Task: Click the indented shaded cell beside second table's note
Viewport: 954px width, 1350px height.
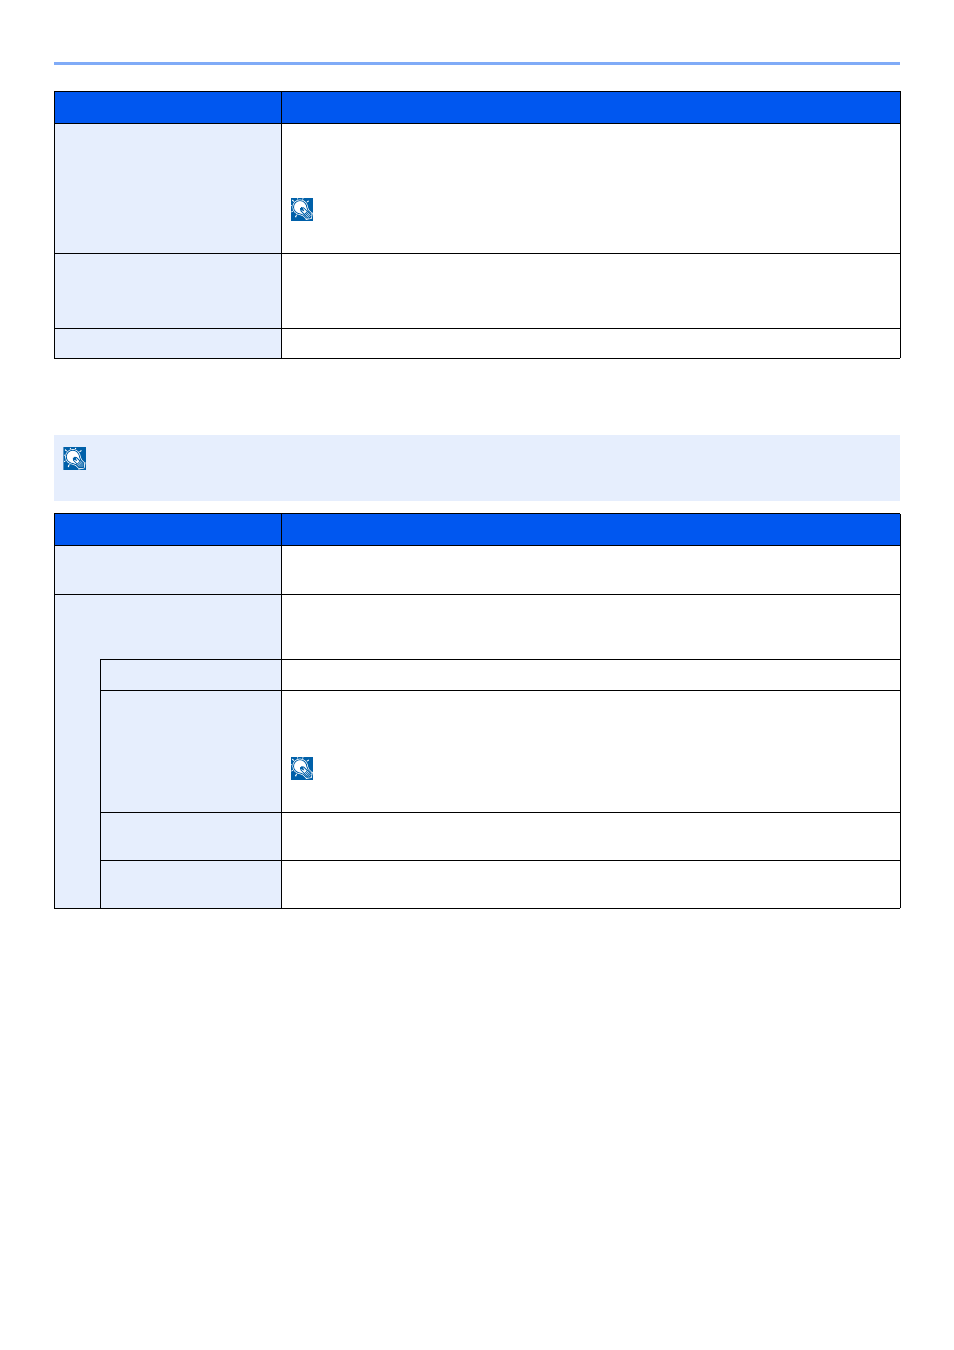Action: click(191, 752)
